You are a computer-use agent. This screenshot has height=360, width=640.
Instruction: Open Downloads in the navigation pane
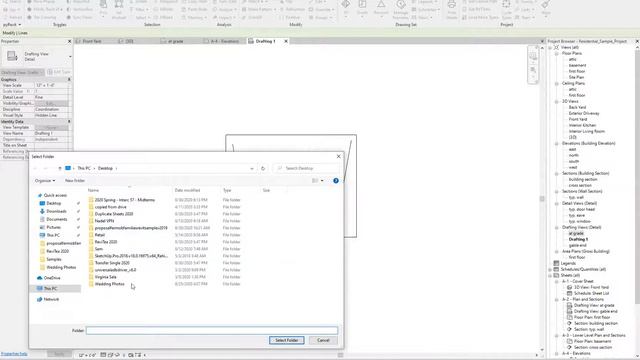point(56,211)
